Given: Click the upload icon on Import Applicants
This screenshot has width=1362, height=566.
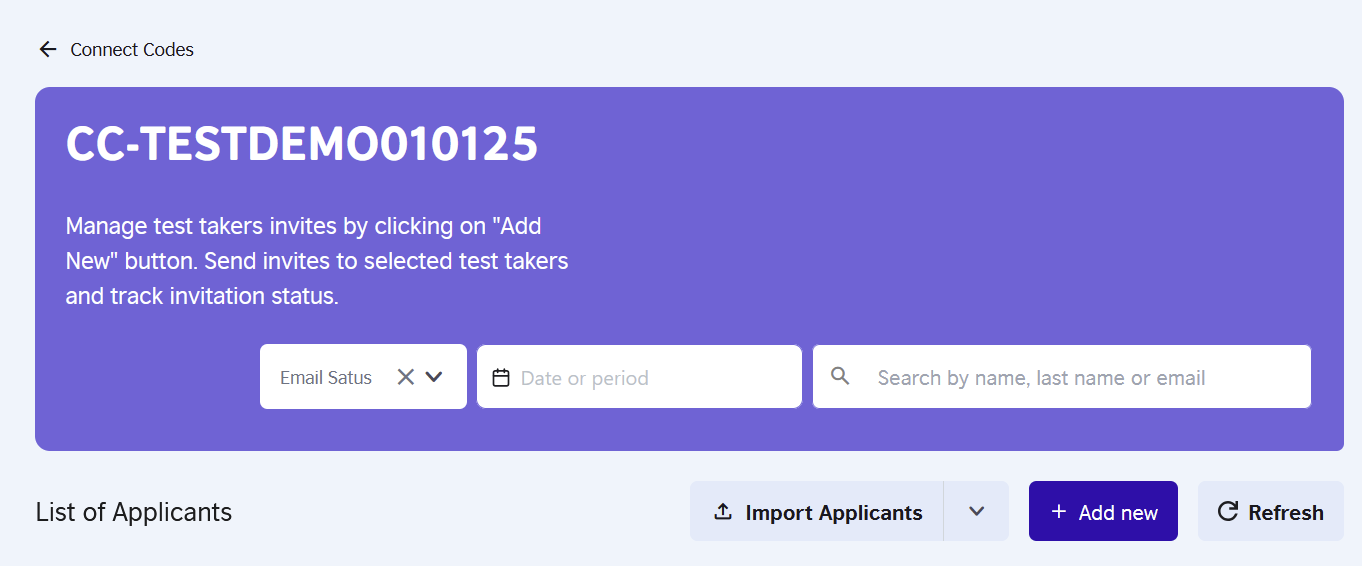Looking at the screenshot, I should coord(722,512).
